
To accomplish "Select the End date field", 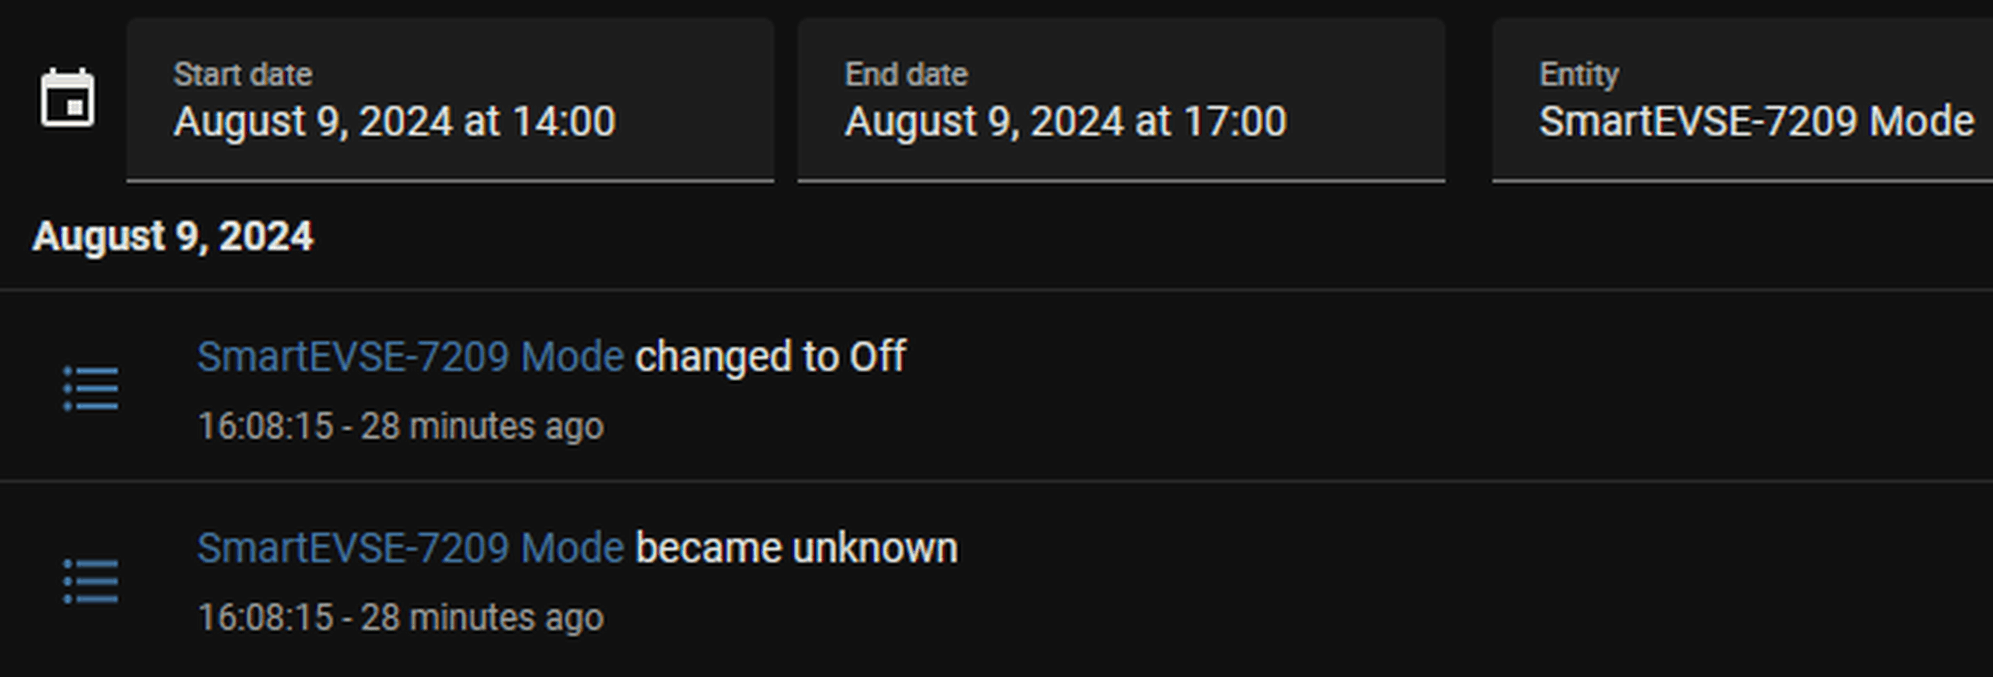I will point(1121,100).
